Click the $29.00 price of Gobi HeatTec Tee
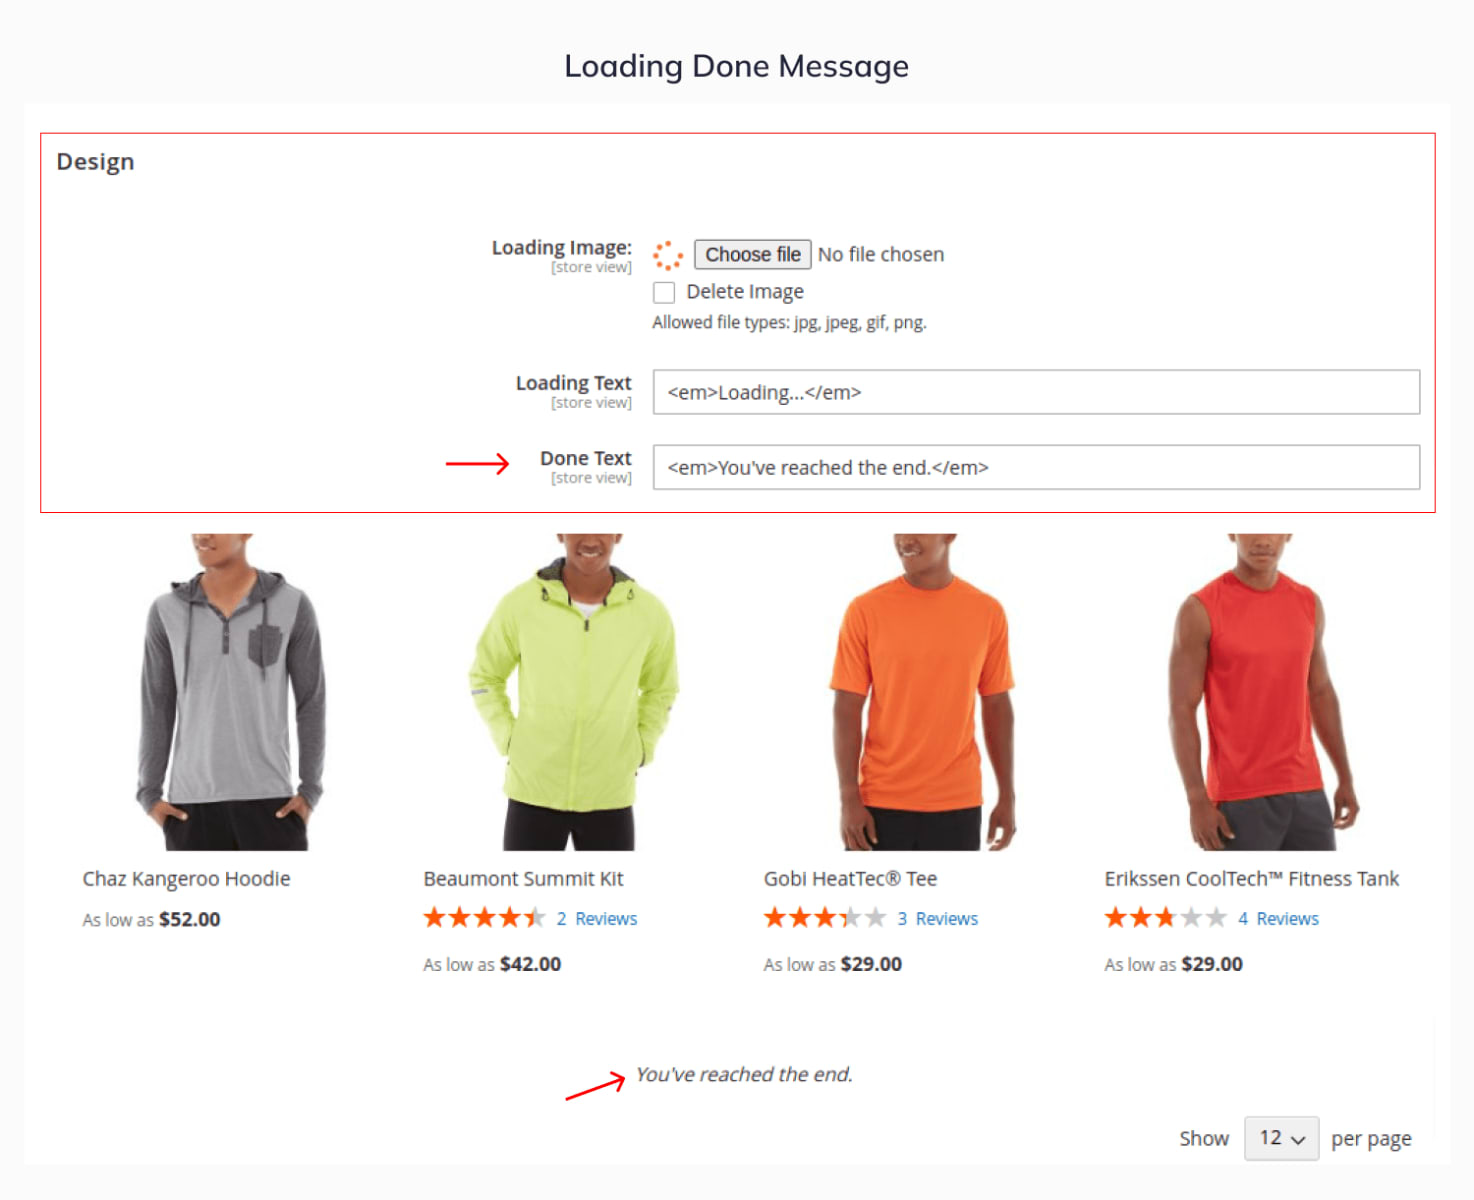 pyautogui.click(x=871, y=965)
